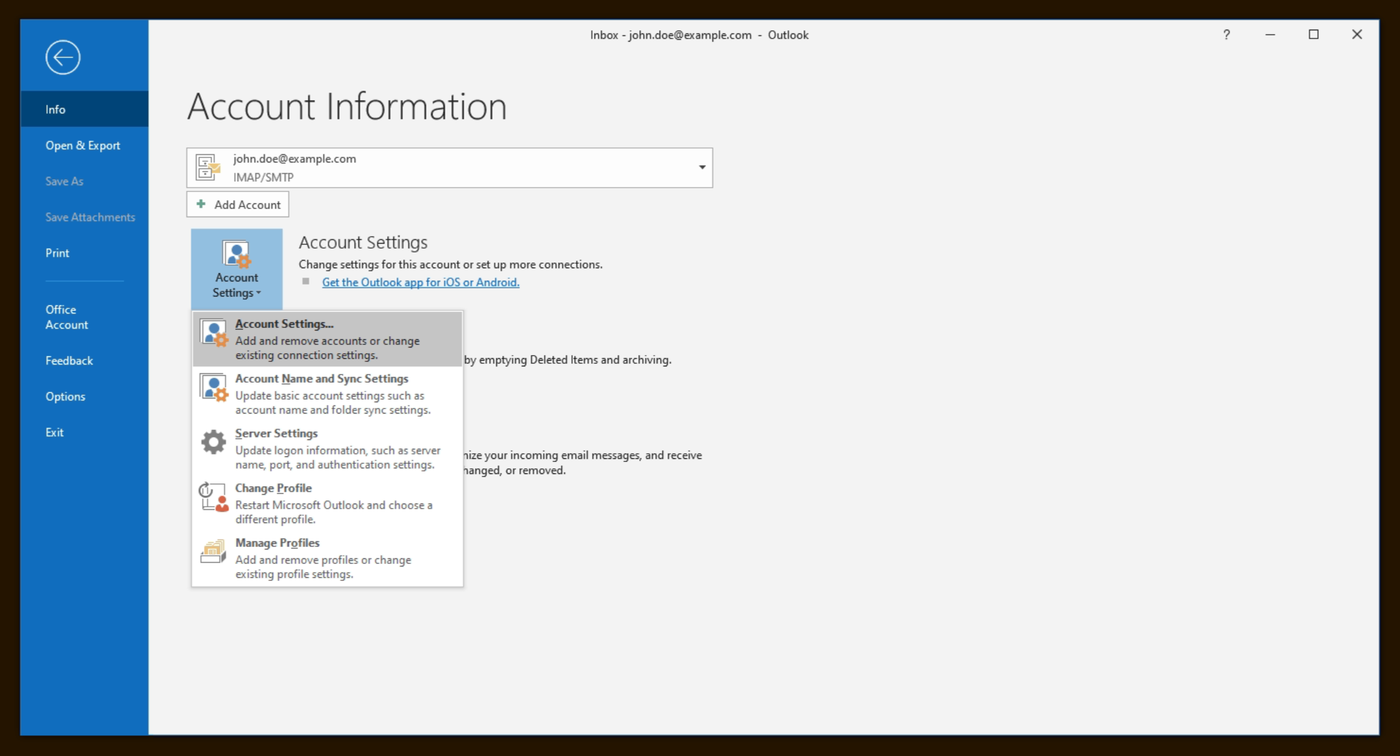Open the Outlook app for iOS or Android link
1400x756 pixels.
421,282
